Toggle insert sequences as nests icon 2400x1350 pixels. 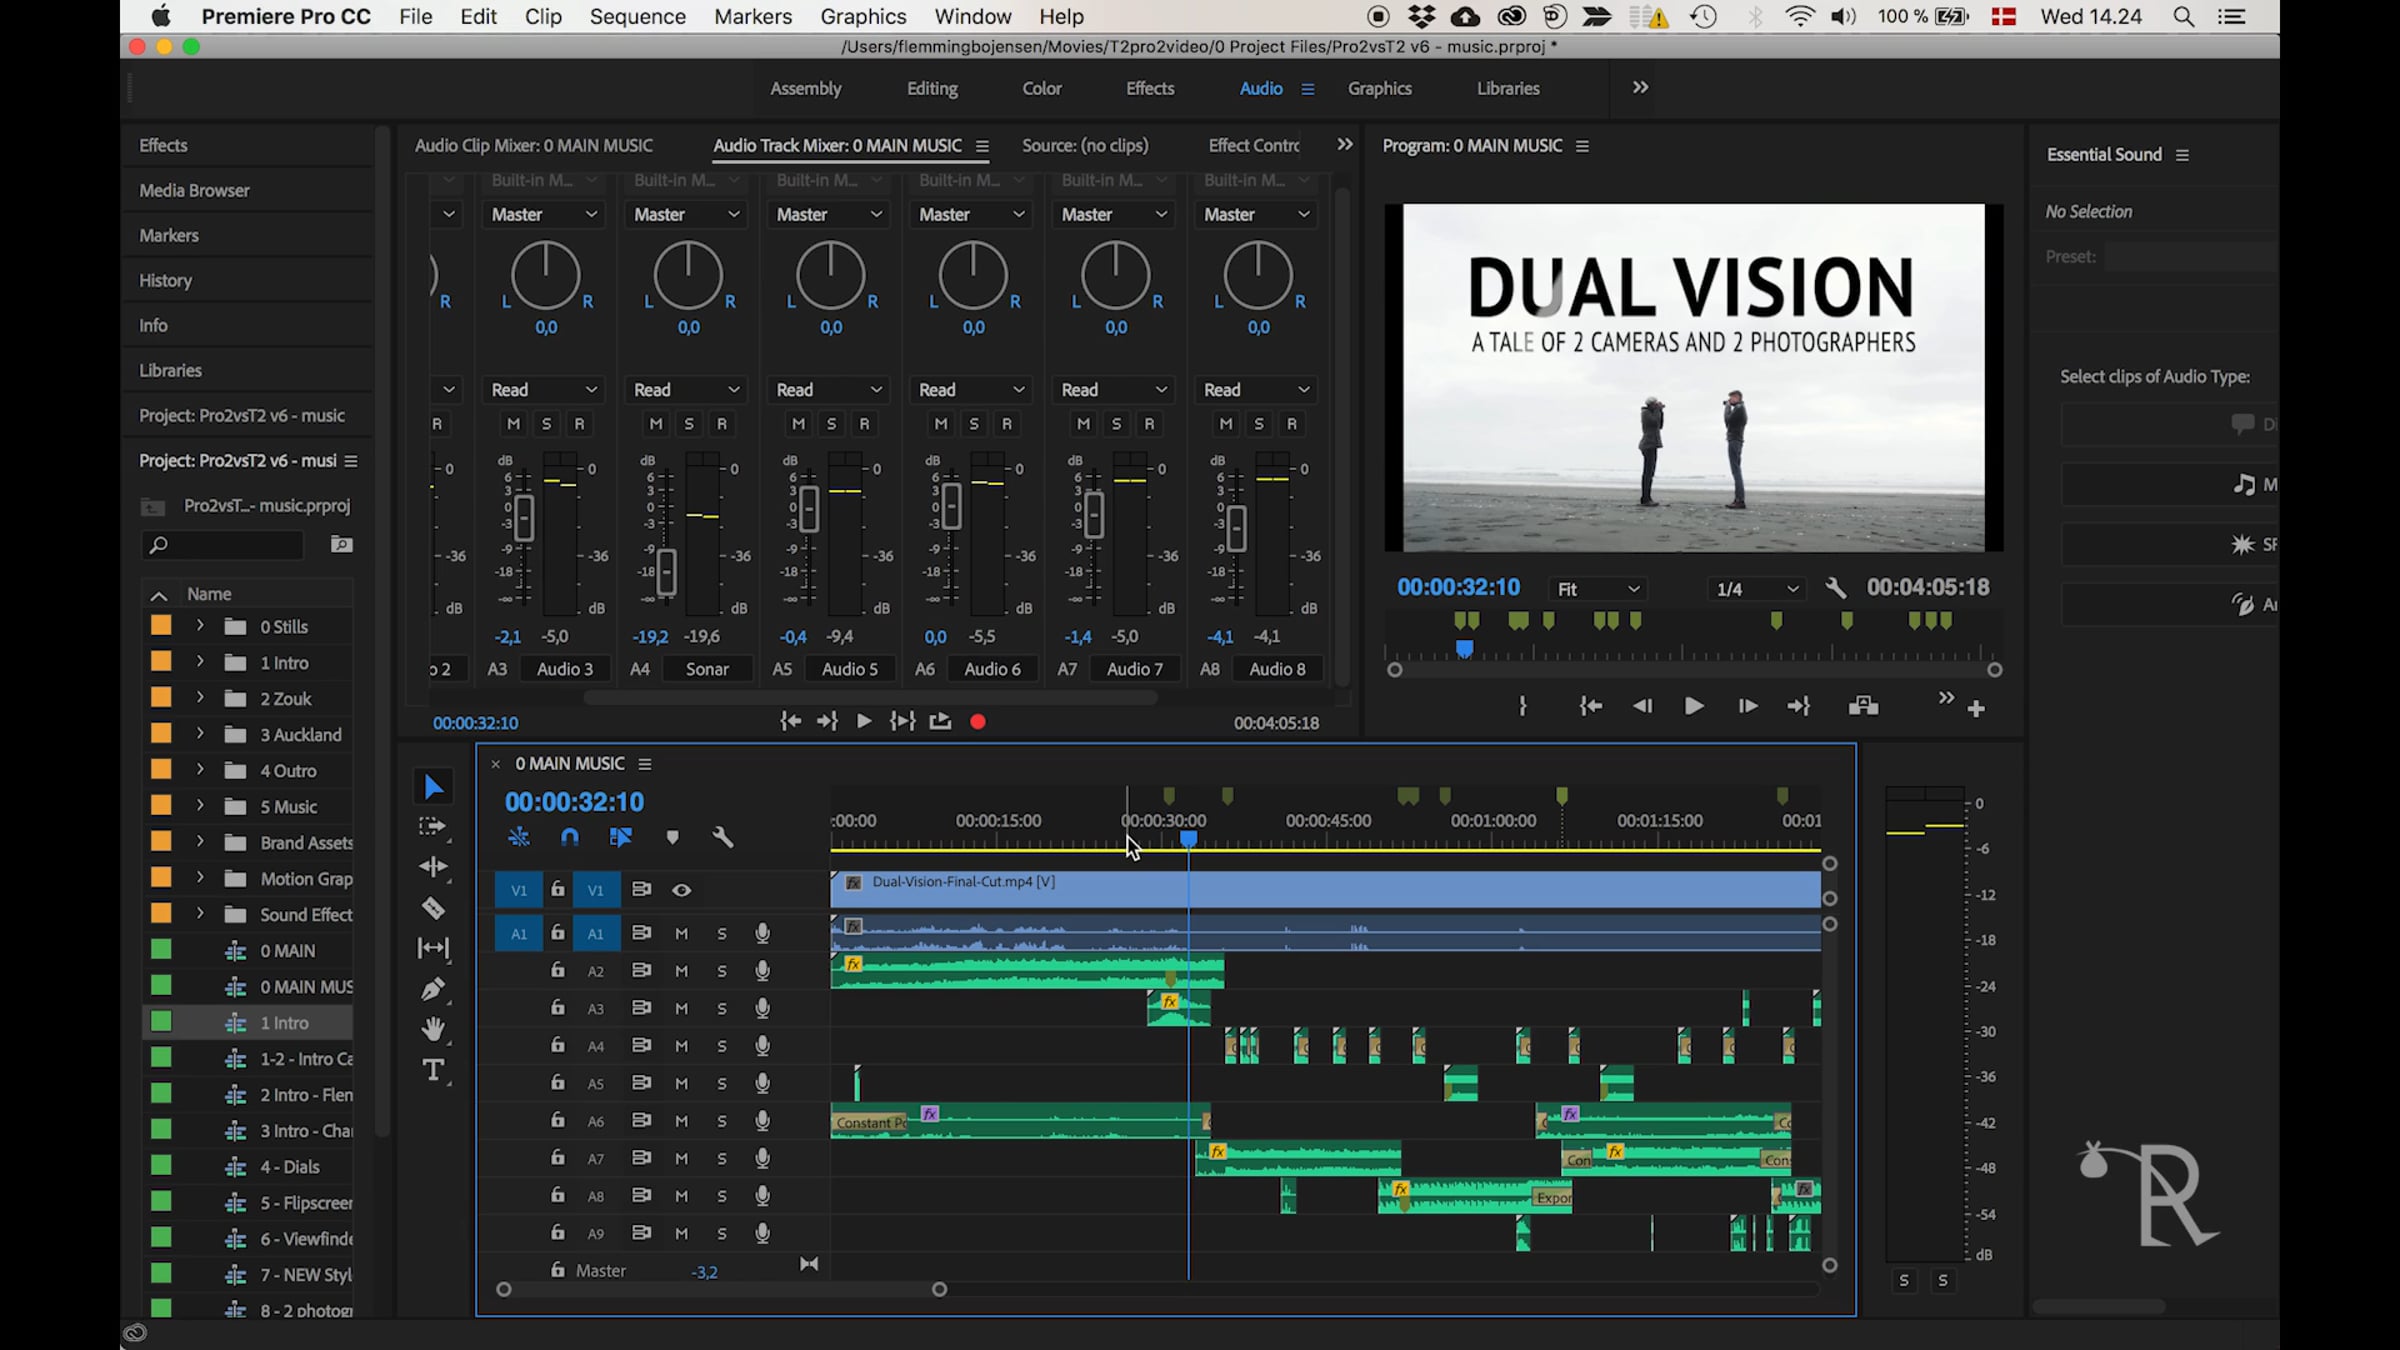(519, 837)
